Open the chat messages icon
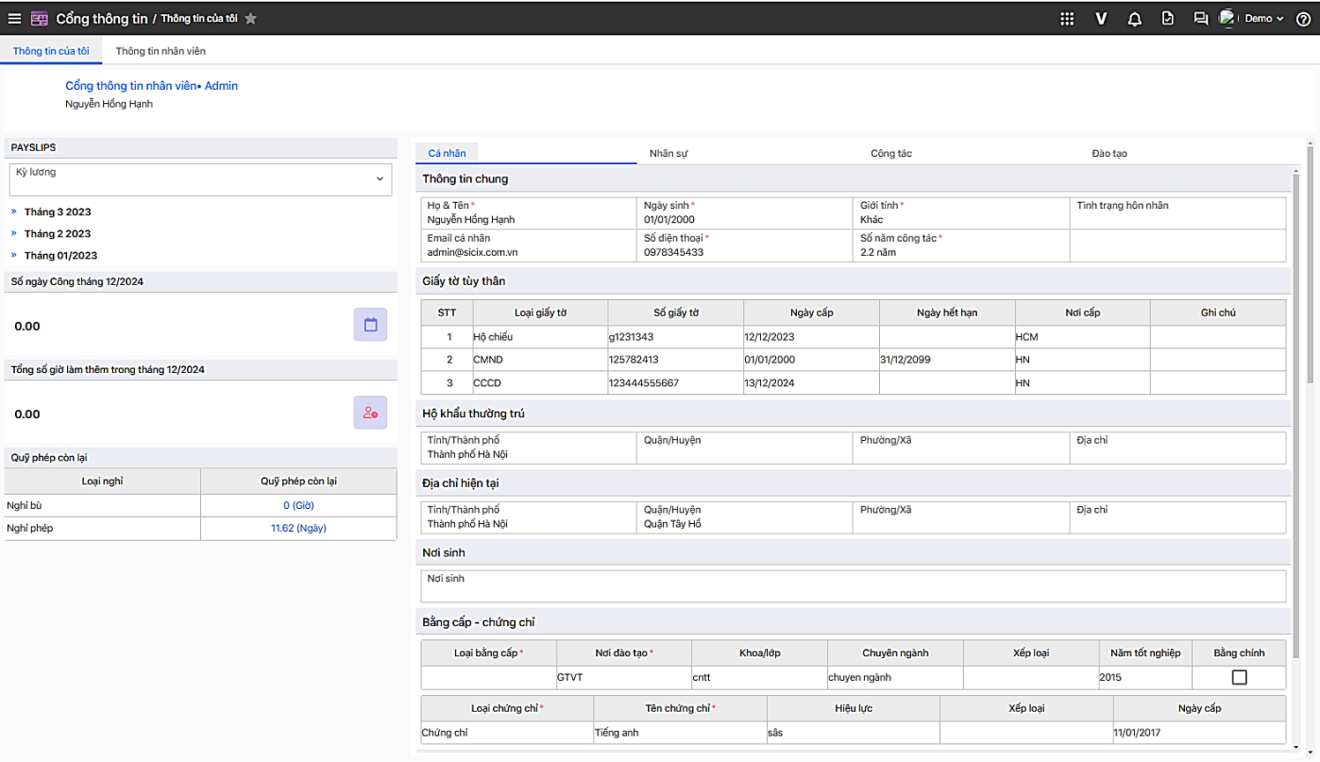Image resolution: width=1320 pixels, height=762 pixels. pos(1201,19)
